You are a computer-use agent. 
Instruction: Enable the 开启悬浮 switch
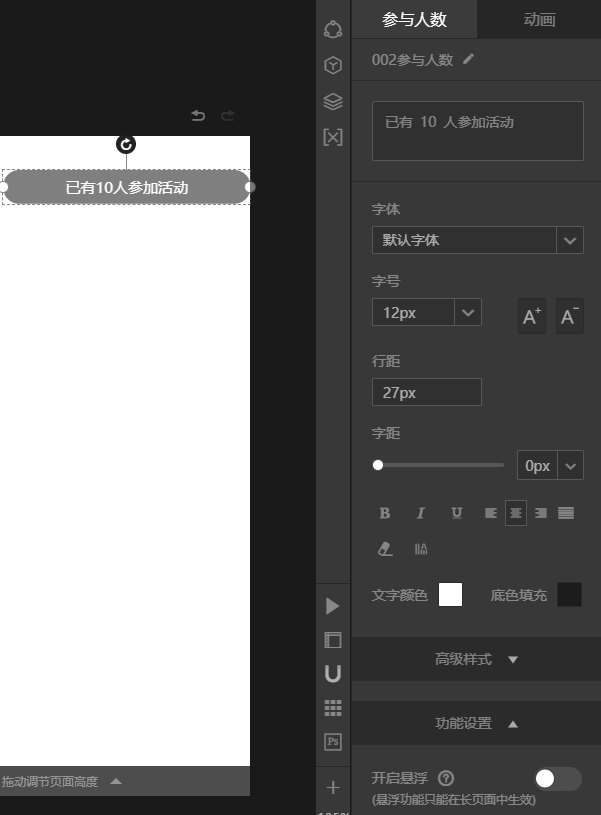point(558,779)
